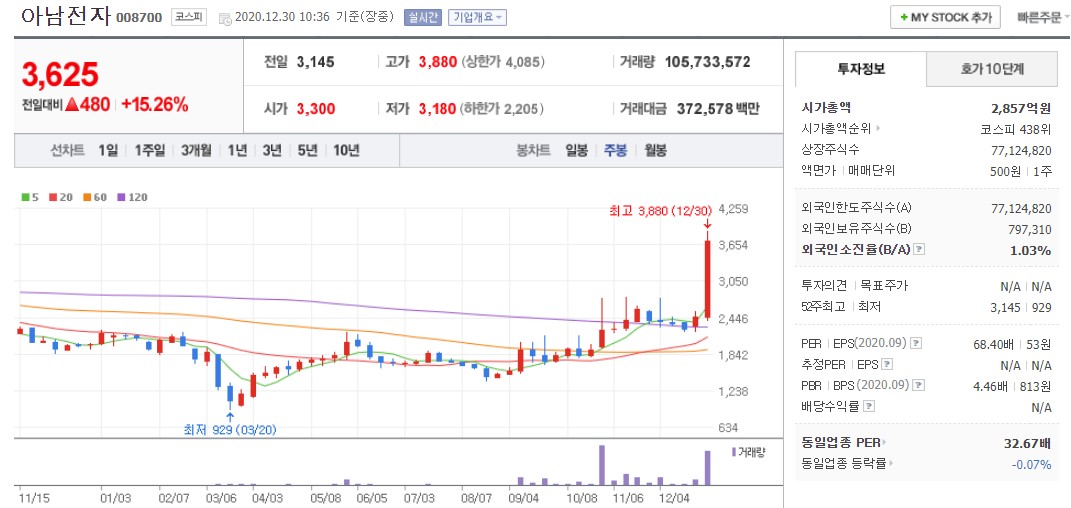Click the 시가총액 value 2,857억원
Screen dimensions: 1071x508
pos(1021,108)
